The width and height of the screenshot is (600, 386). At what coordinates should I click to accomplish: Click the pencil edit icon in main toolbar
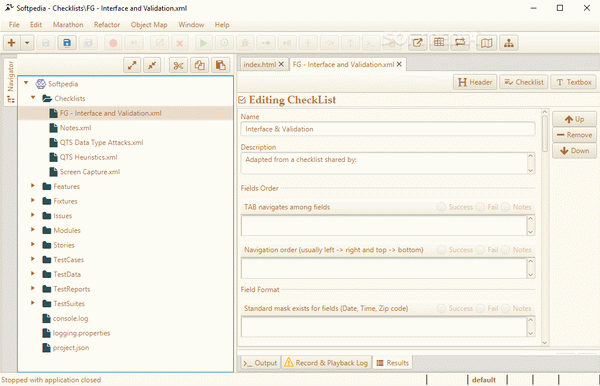[160, 43]
